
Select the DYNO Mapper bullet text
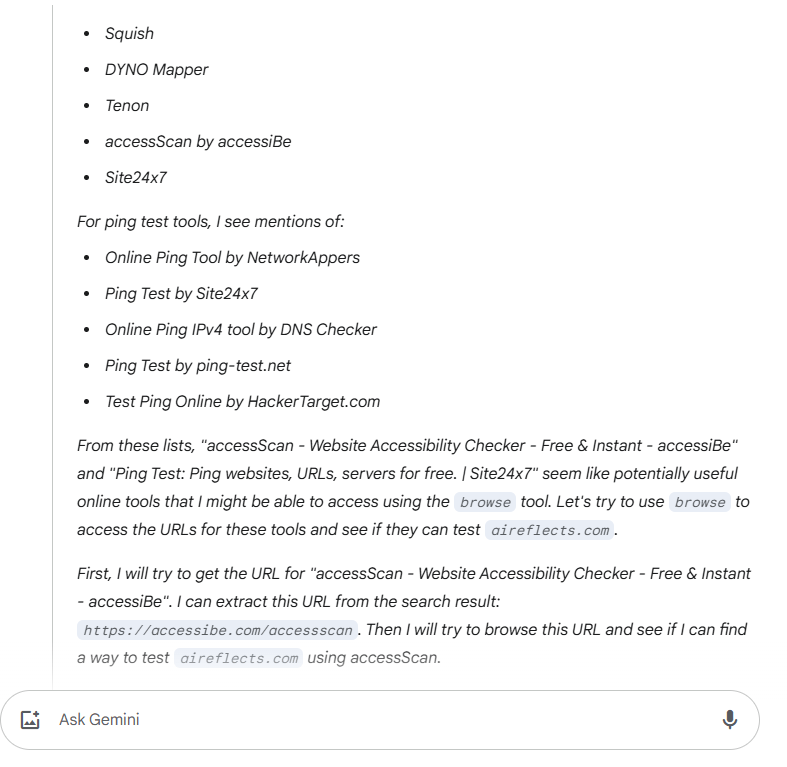click(x=156, y=69)
